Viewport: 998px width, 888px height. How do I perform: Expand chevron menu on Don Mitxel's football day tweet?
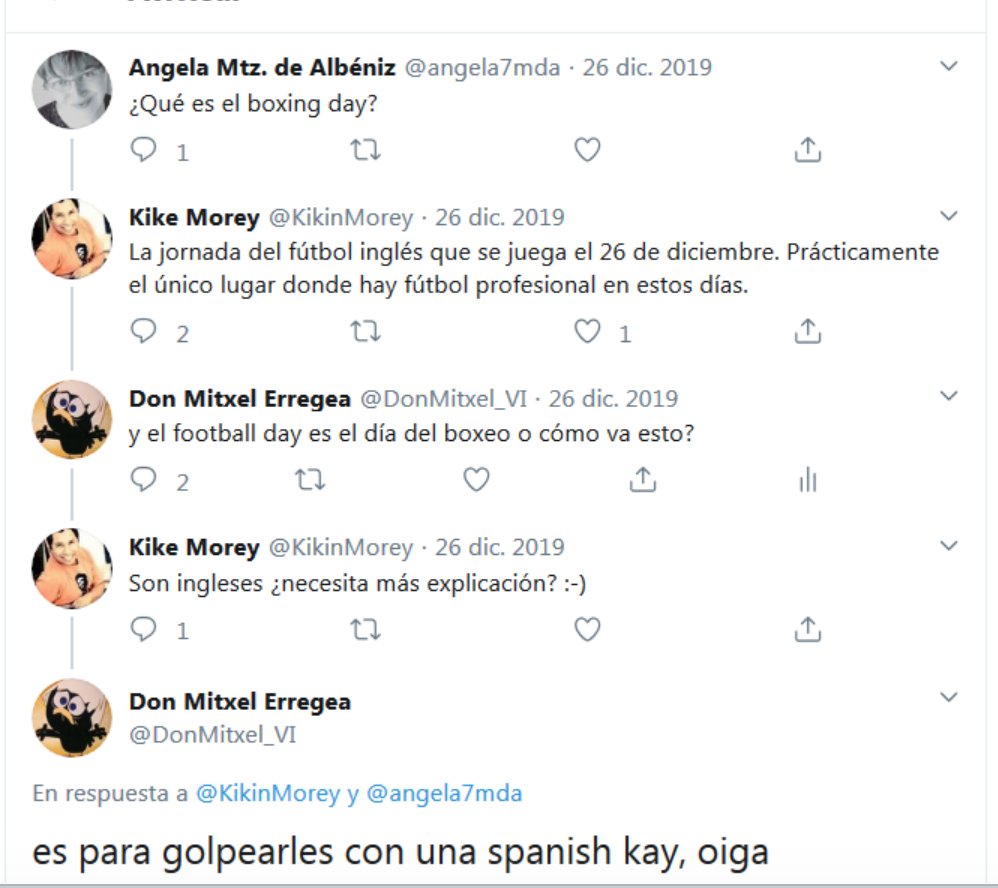(949, 396)
